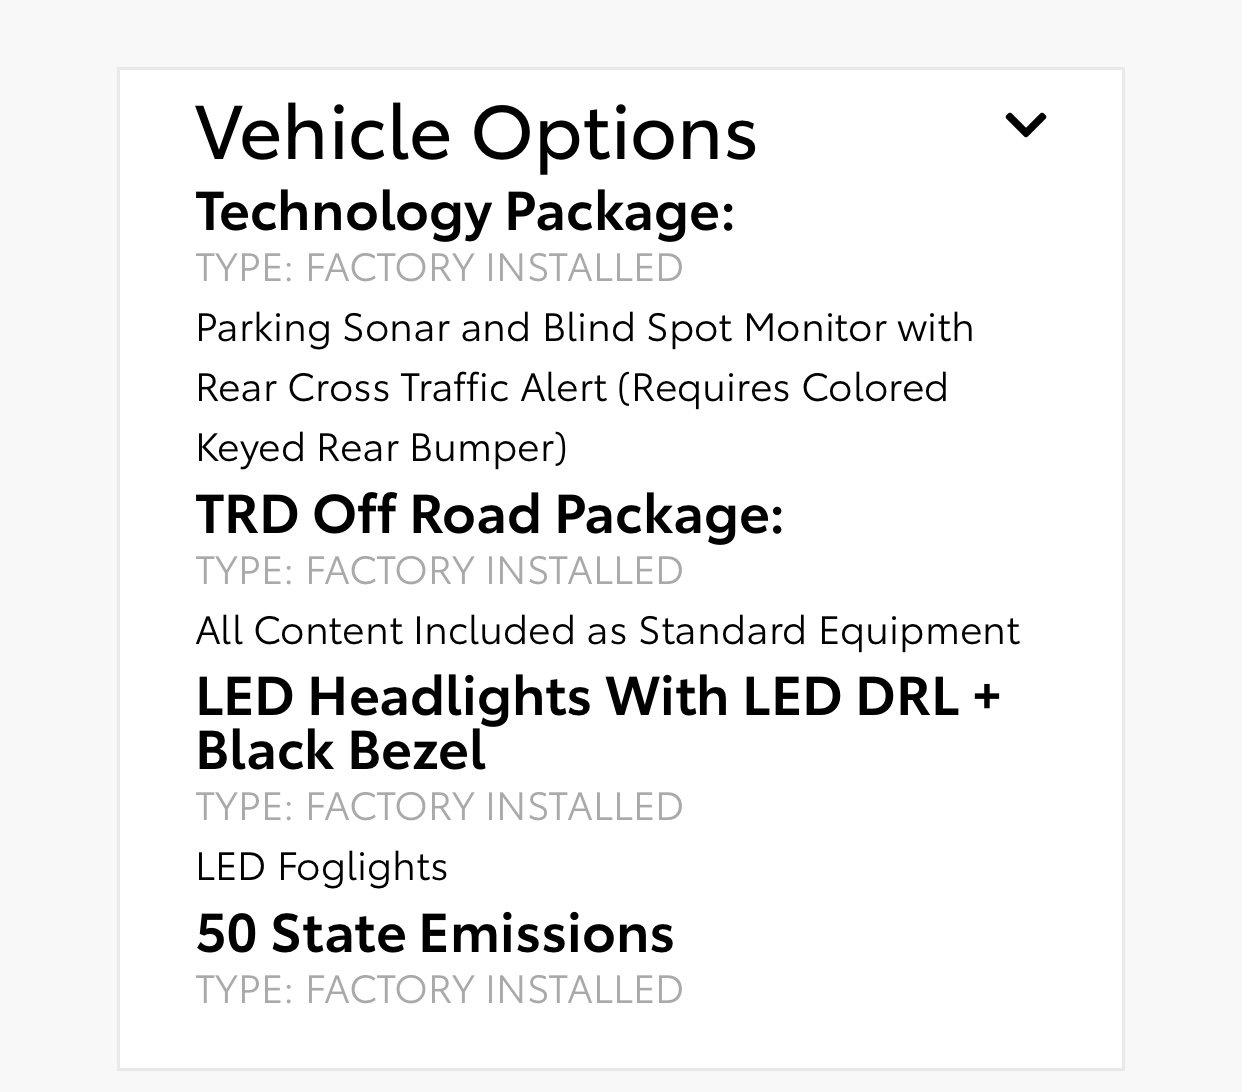Click All Content Included as Standard Equipment
Viewport: 1242px width, 1092px height.
[x=608, y=631]
